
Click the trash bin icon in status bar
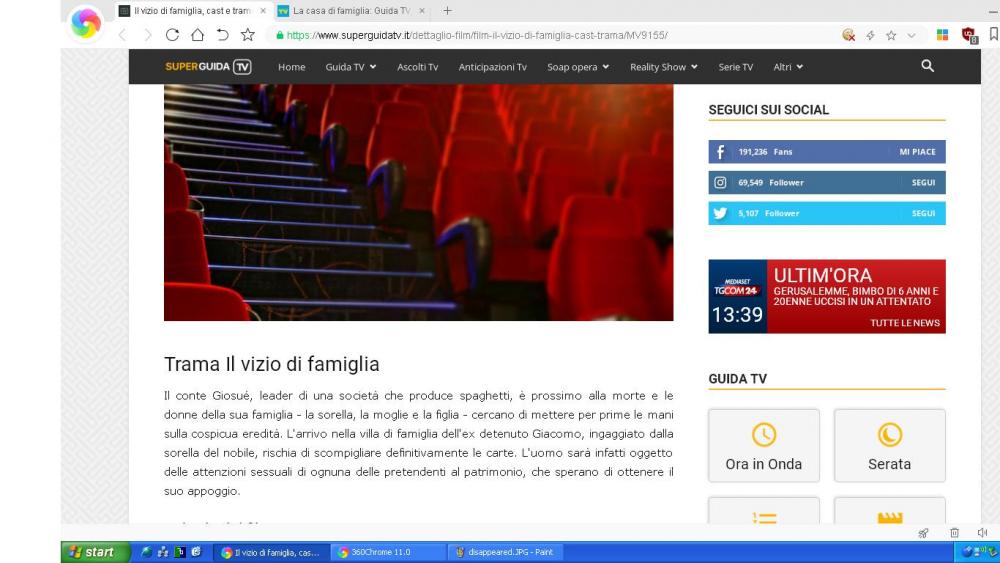pyautogui.click(x=954, y=532)
